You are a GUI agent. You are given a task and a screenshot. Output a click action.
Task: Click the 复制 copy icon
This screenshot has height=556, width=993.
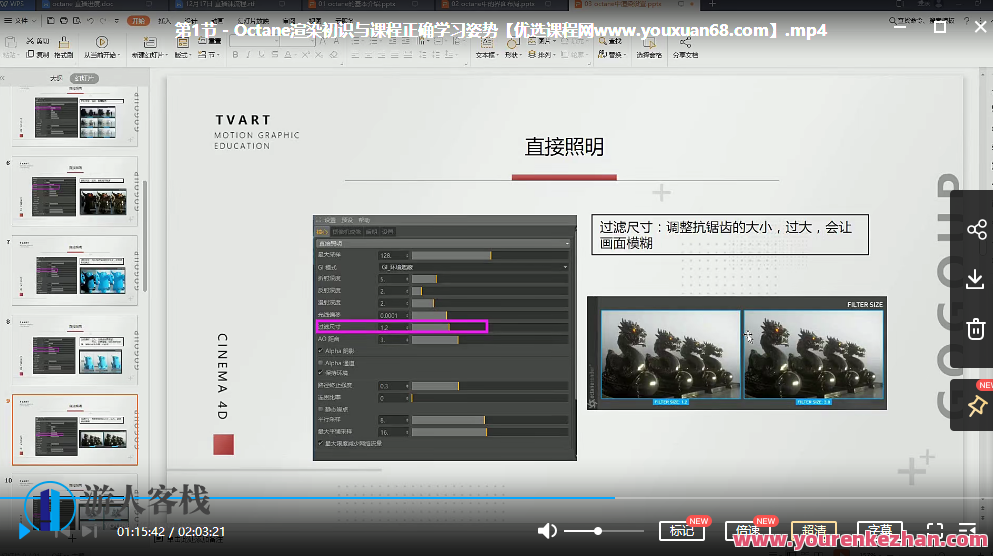38,55
